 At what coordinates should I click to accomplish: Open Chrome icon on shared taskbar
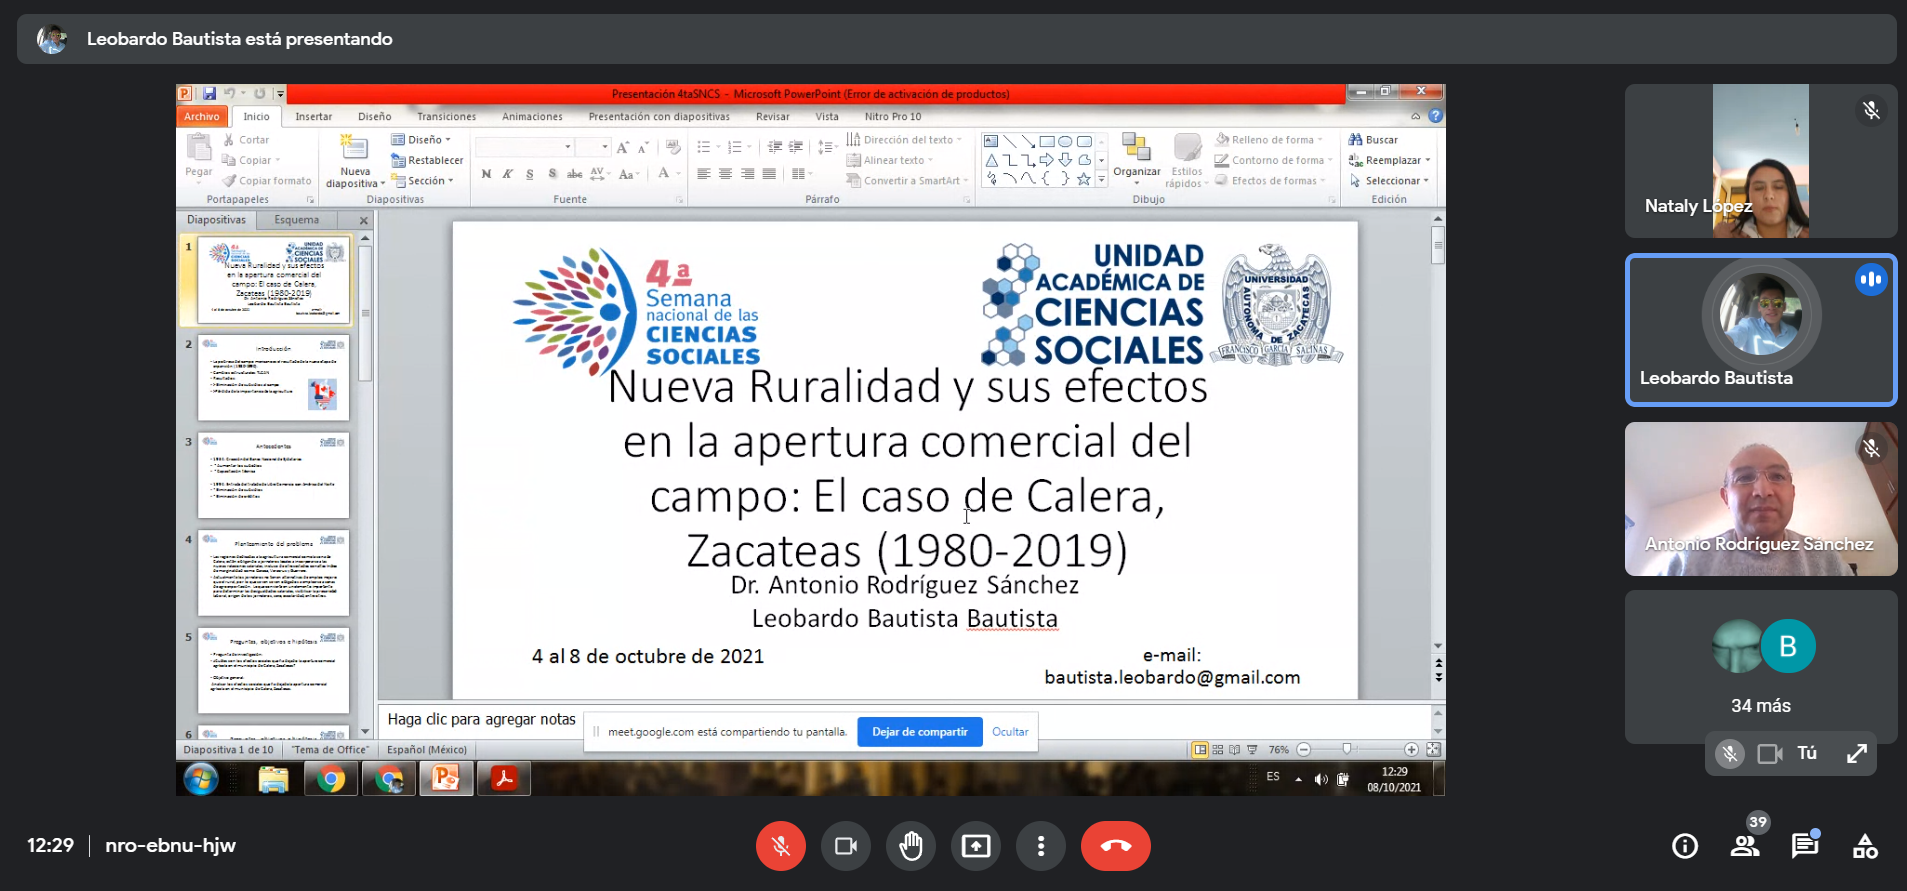(330, 779)
